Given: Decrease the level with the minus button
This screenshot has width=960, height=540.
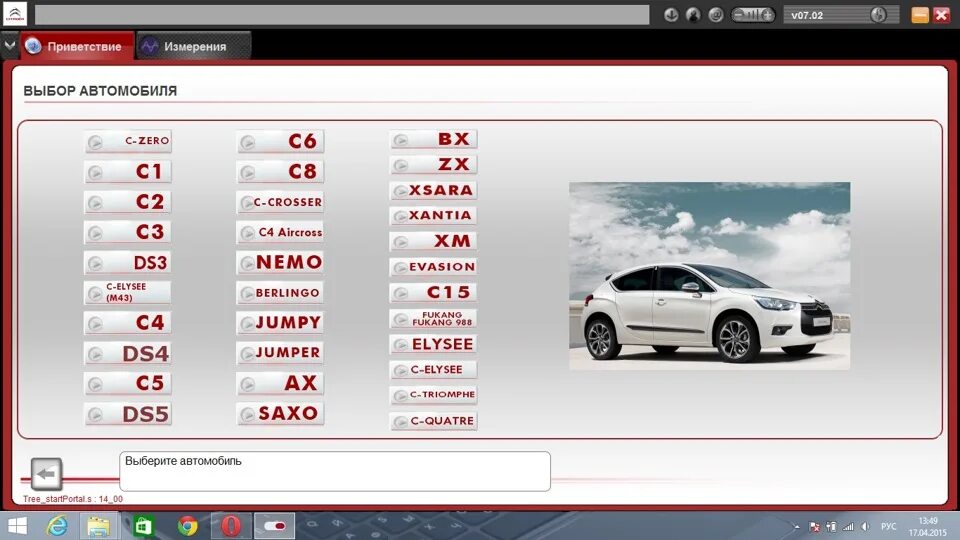Looking at the screenshot, I should (x=740, y=15).
